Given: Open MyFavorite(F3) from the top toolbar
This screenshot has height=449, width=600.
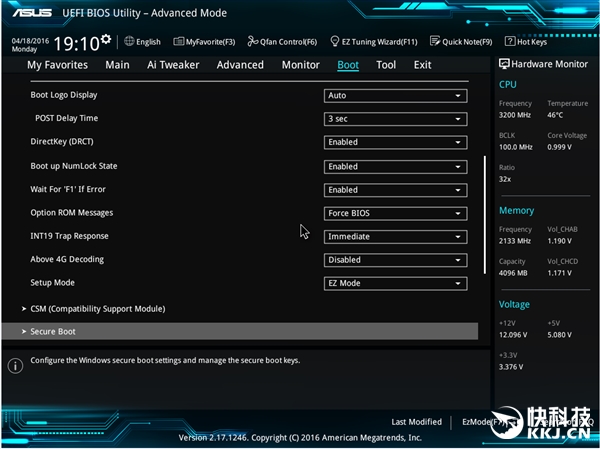Looking at the screenshot, I should pyautogui.click(x=204, y=42).
